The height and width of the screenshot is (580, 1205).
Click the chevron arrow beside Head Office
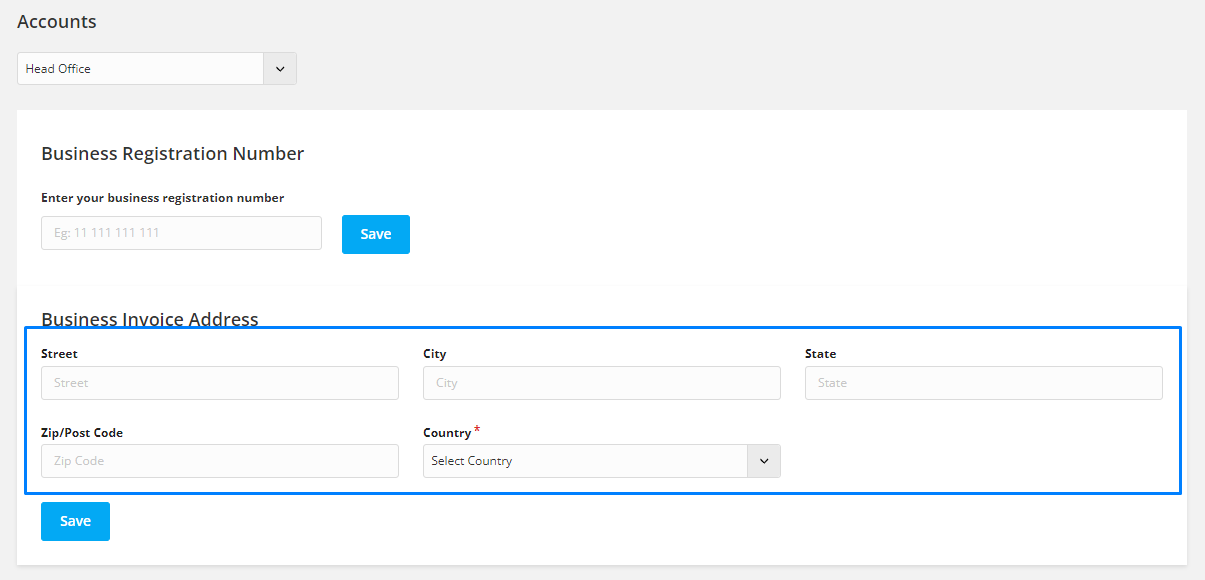280,69
